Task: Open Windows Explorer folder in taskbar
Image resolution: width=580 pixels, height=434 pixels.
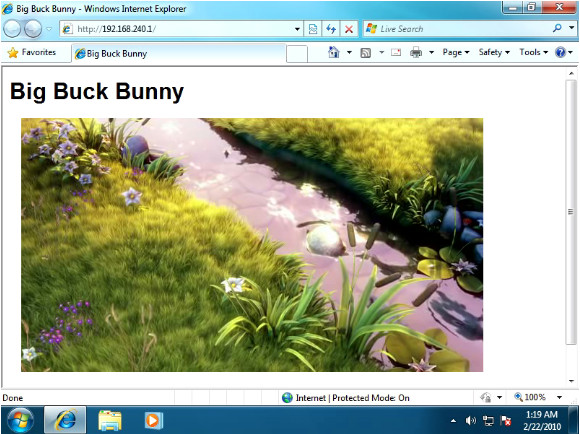Action: (x=110, y=420)
